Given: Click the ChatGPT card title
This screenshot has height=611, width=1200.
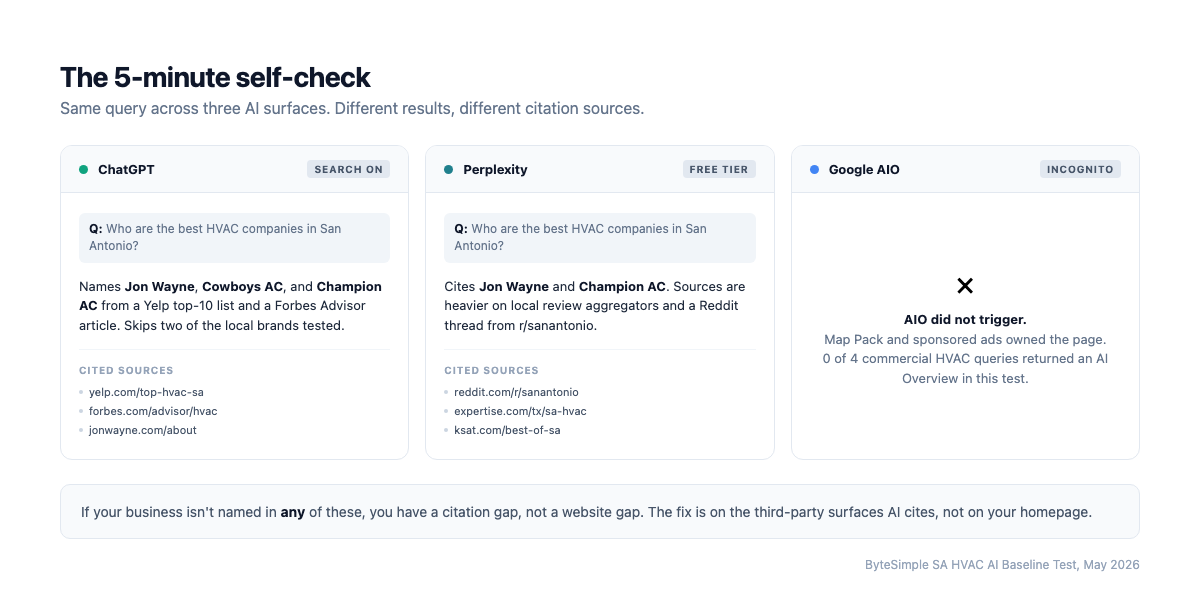Looking at the screenshot, I should click(126, 170).
